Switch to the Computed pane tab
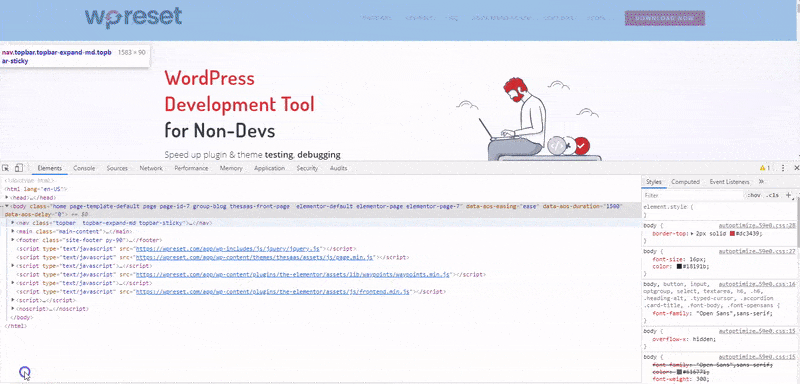The height and width of the screenshot is (384, 800). [x=685, y=182]
